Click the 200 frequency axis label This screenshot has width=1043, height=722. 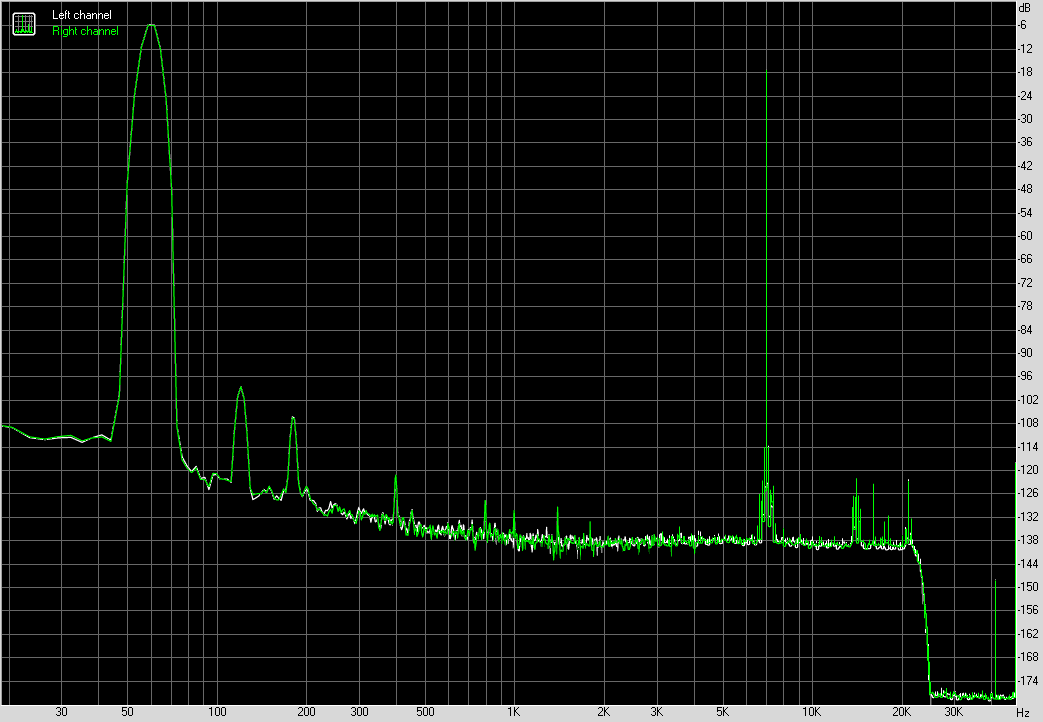pos(306,712)
